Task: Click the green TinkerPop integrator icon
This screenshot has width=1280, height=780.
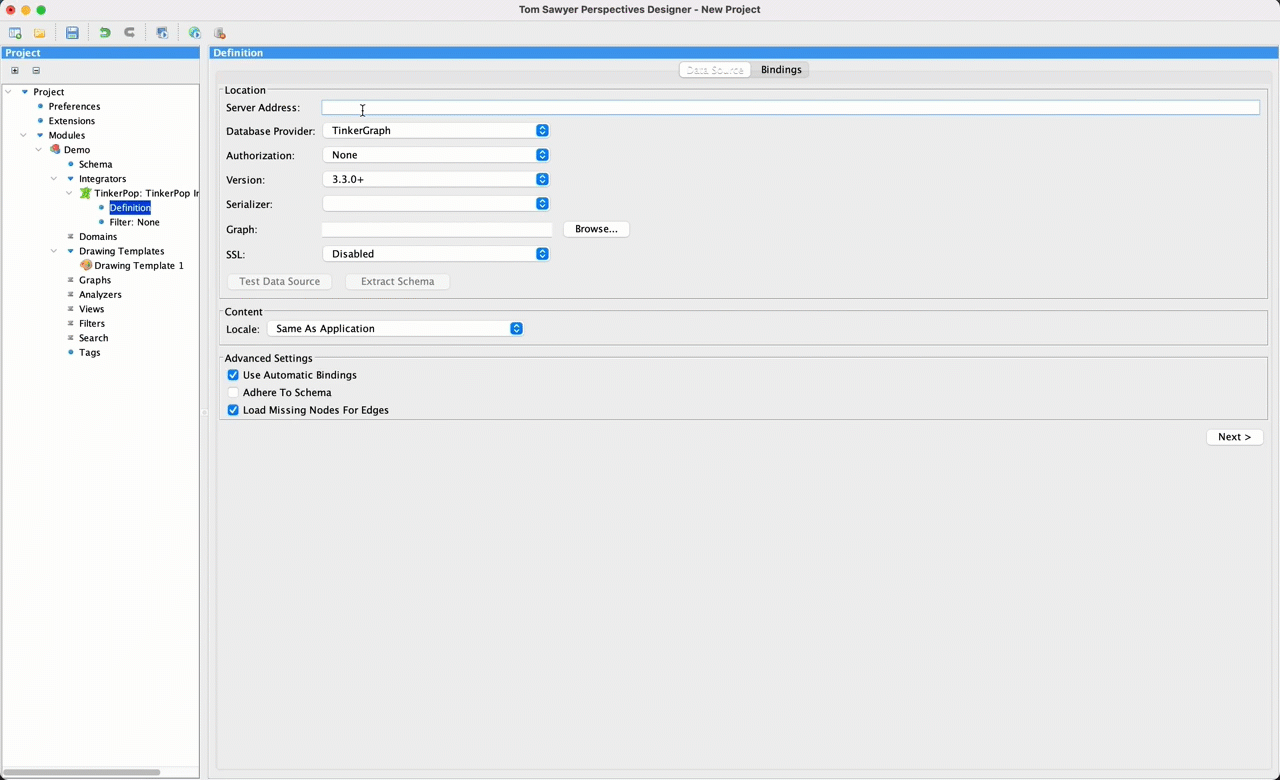Action: click(85, 193)
